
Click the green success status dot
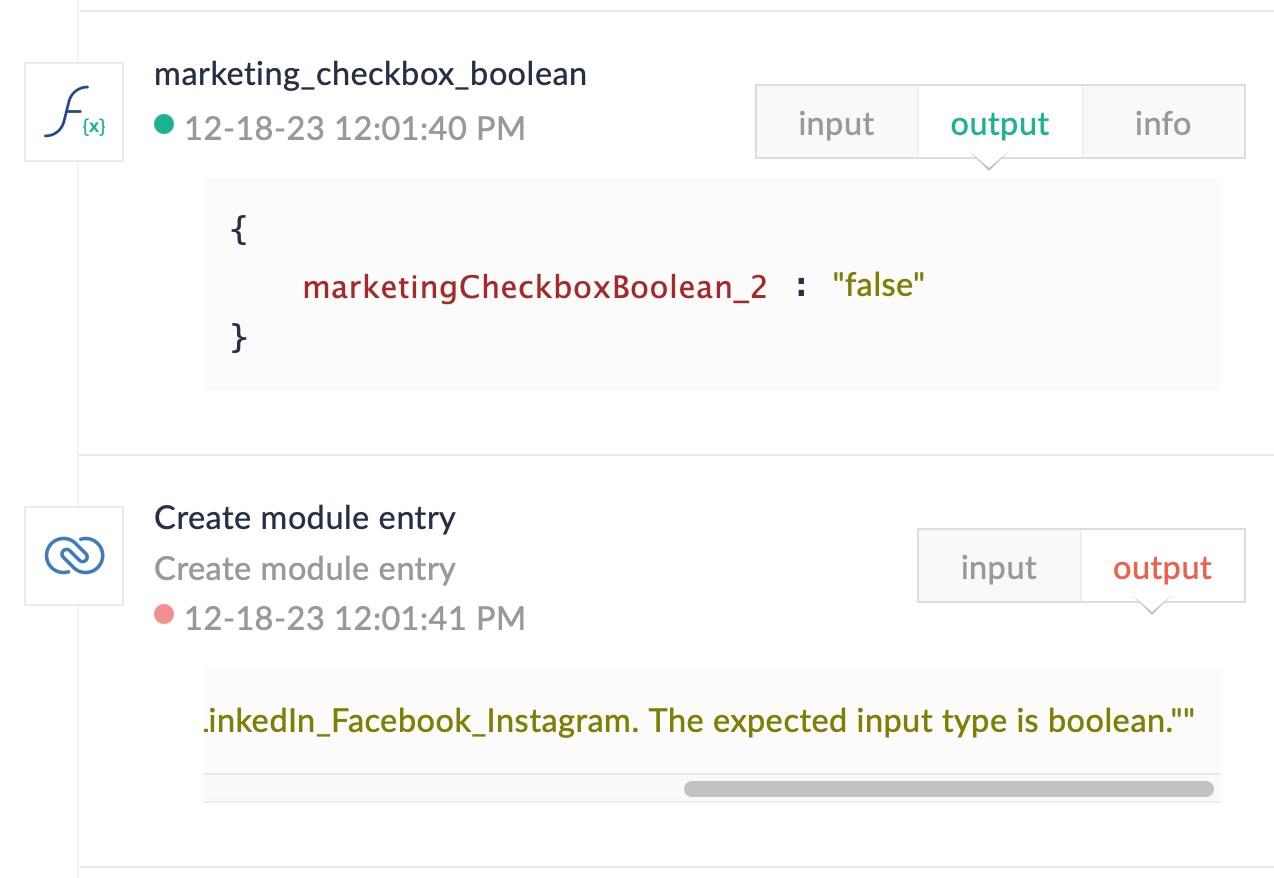pos(164,125)
